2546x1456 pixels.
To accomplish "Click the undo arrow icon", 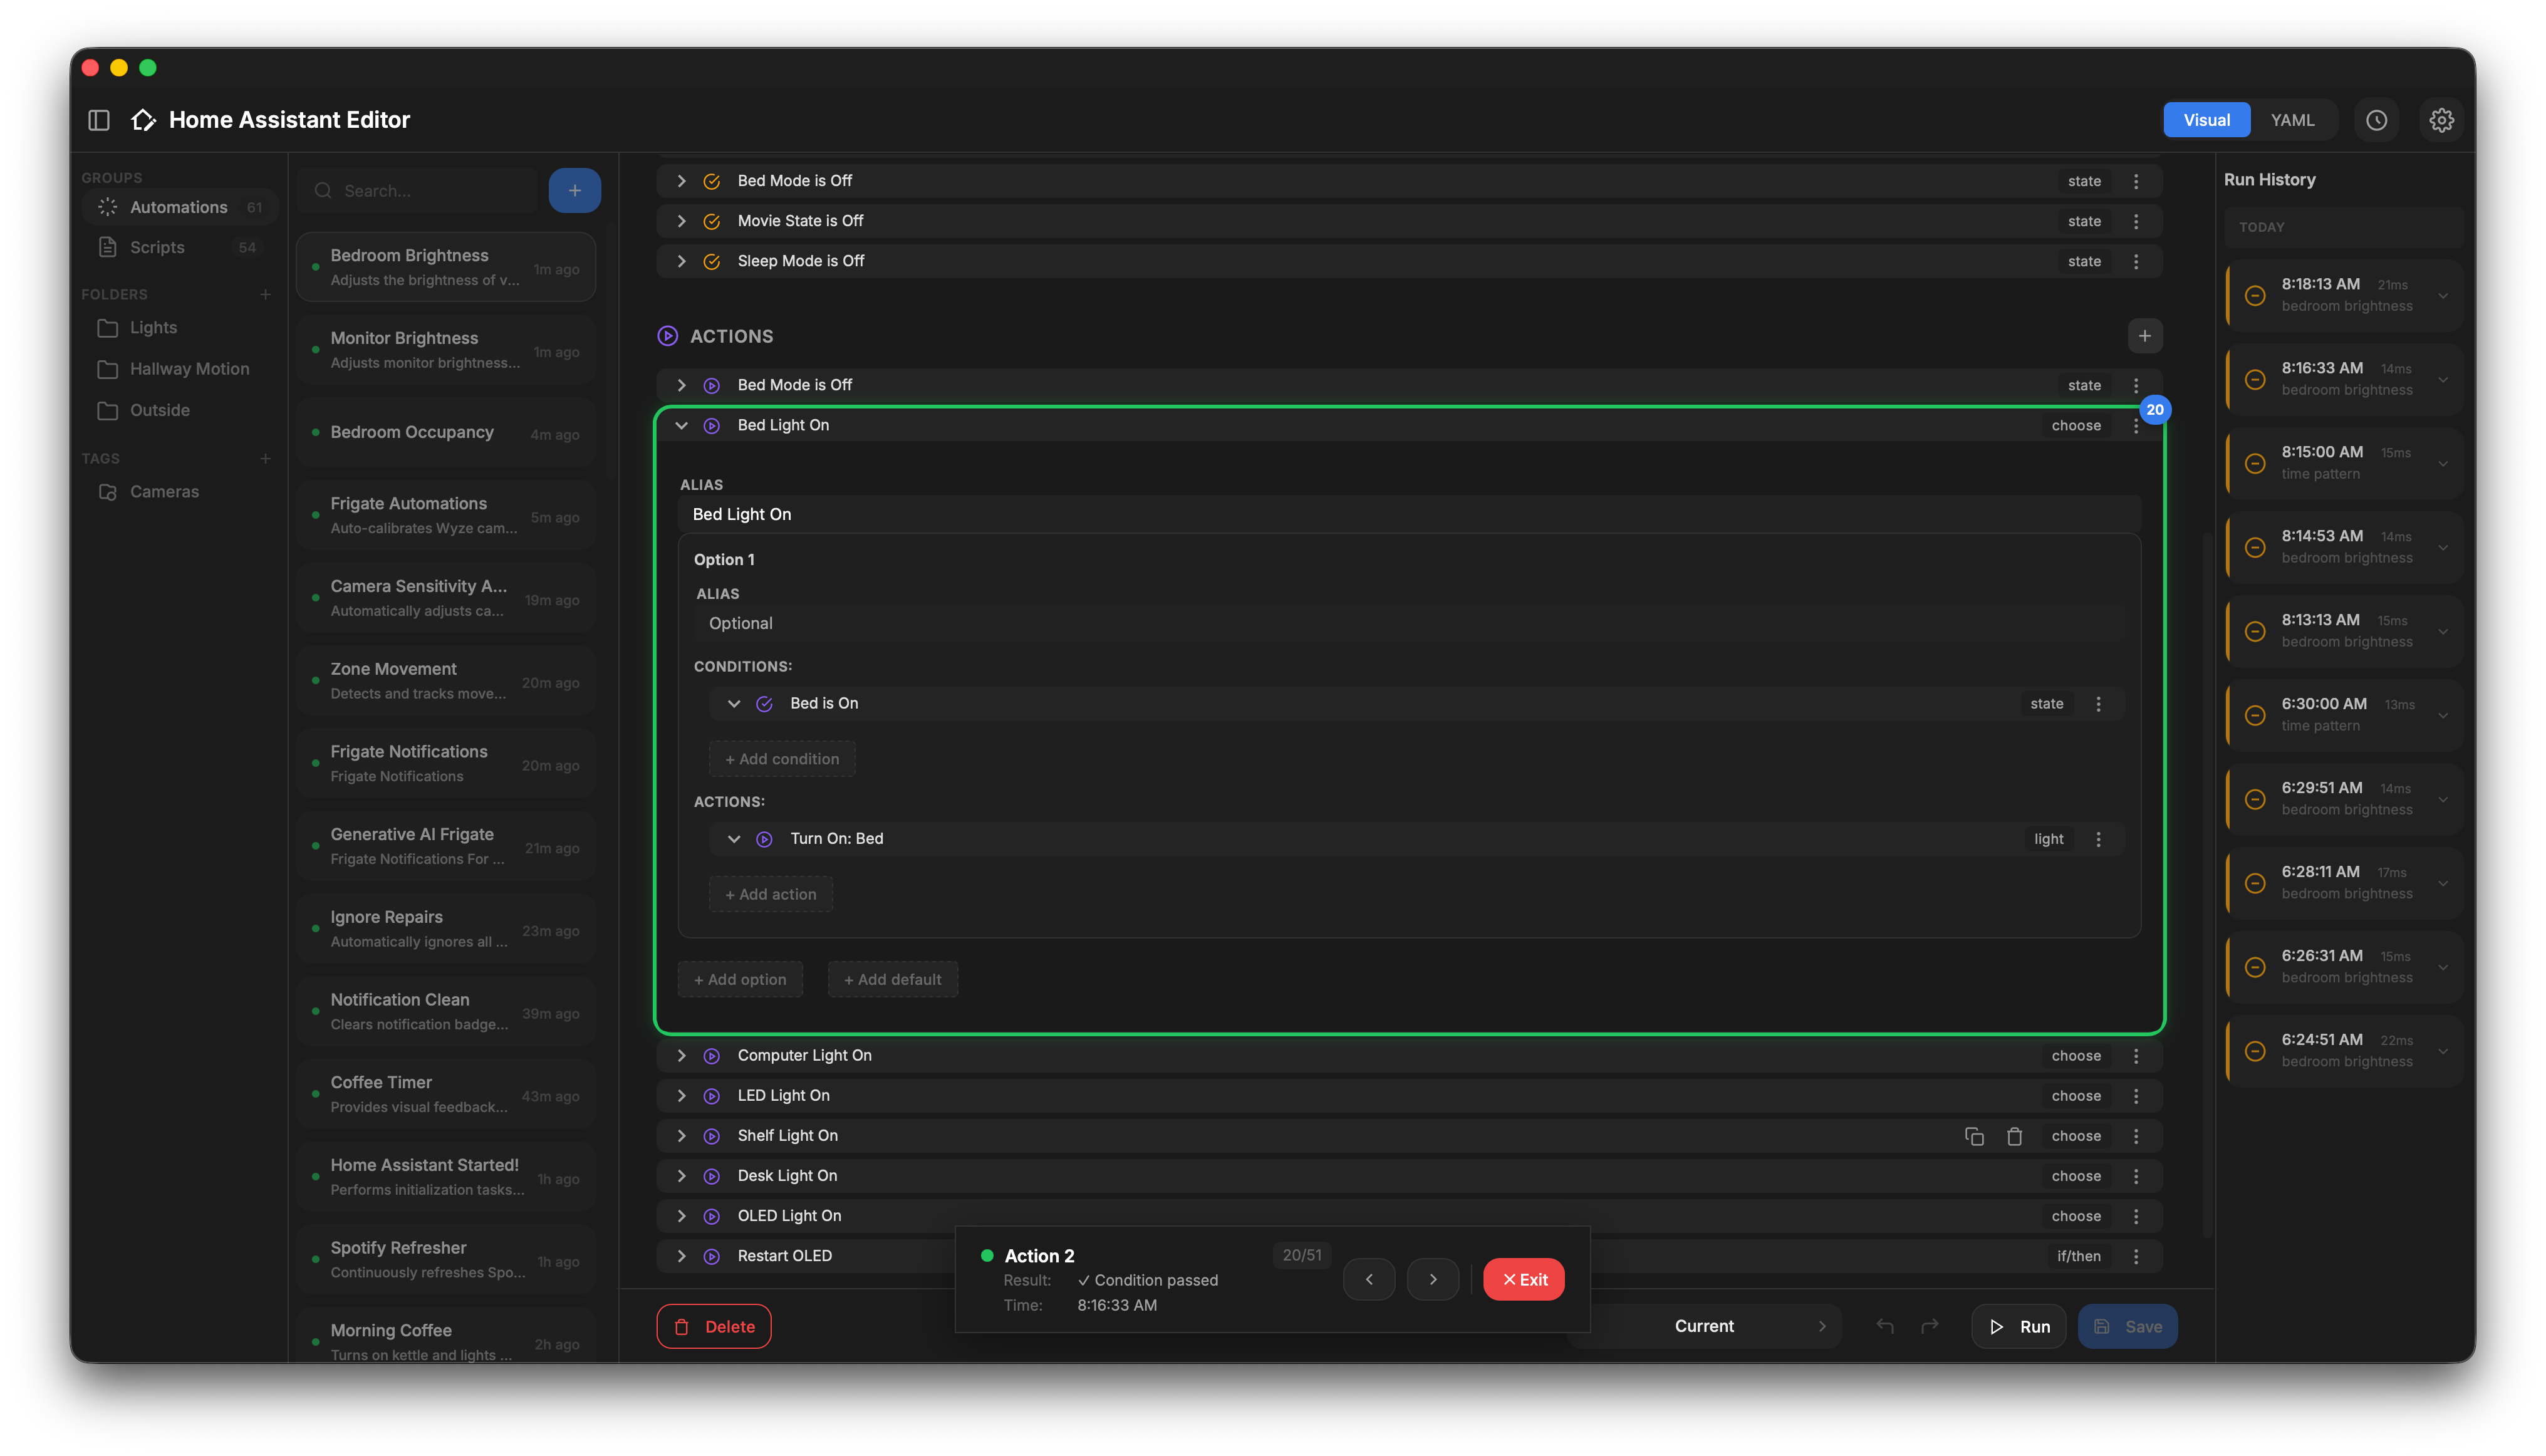I will [1885, 1326].
